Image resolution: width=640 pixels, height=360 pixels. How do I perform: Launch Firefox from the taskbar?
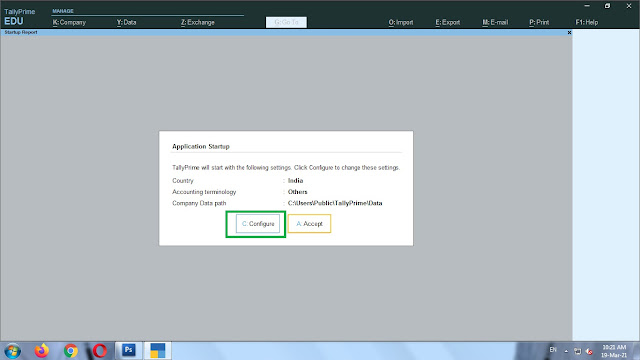(41, 351)
